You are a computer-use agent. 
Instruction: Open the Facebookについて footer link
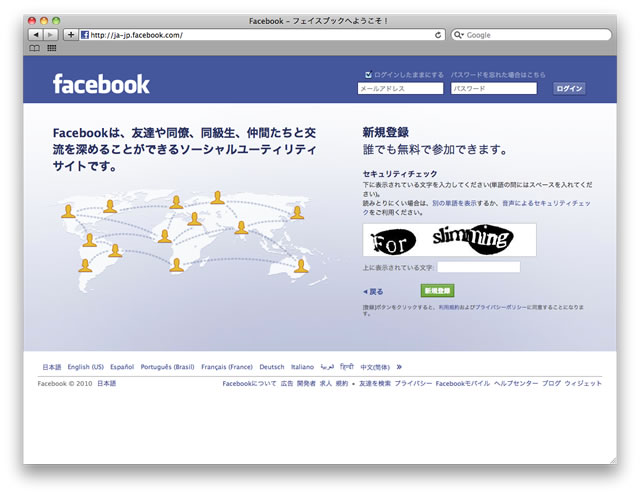pyautogui.click(x=249, y=383)
